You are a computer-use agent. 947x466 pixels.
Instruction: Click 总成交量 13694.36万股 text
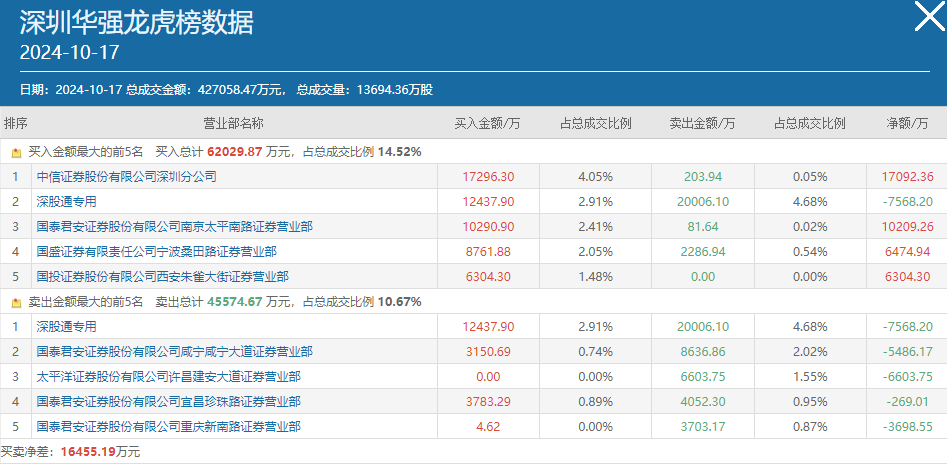click(365, 90)
